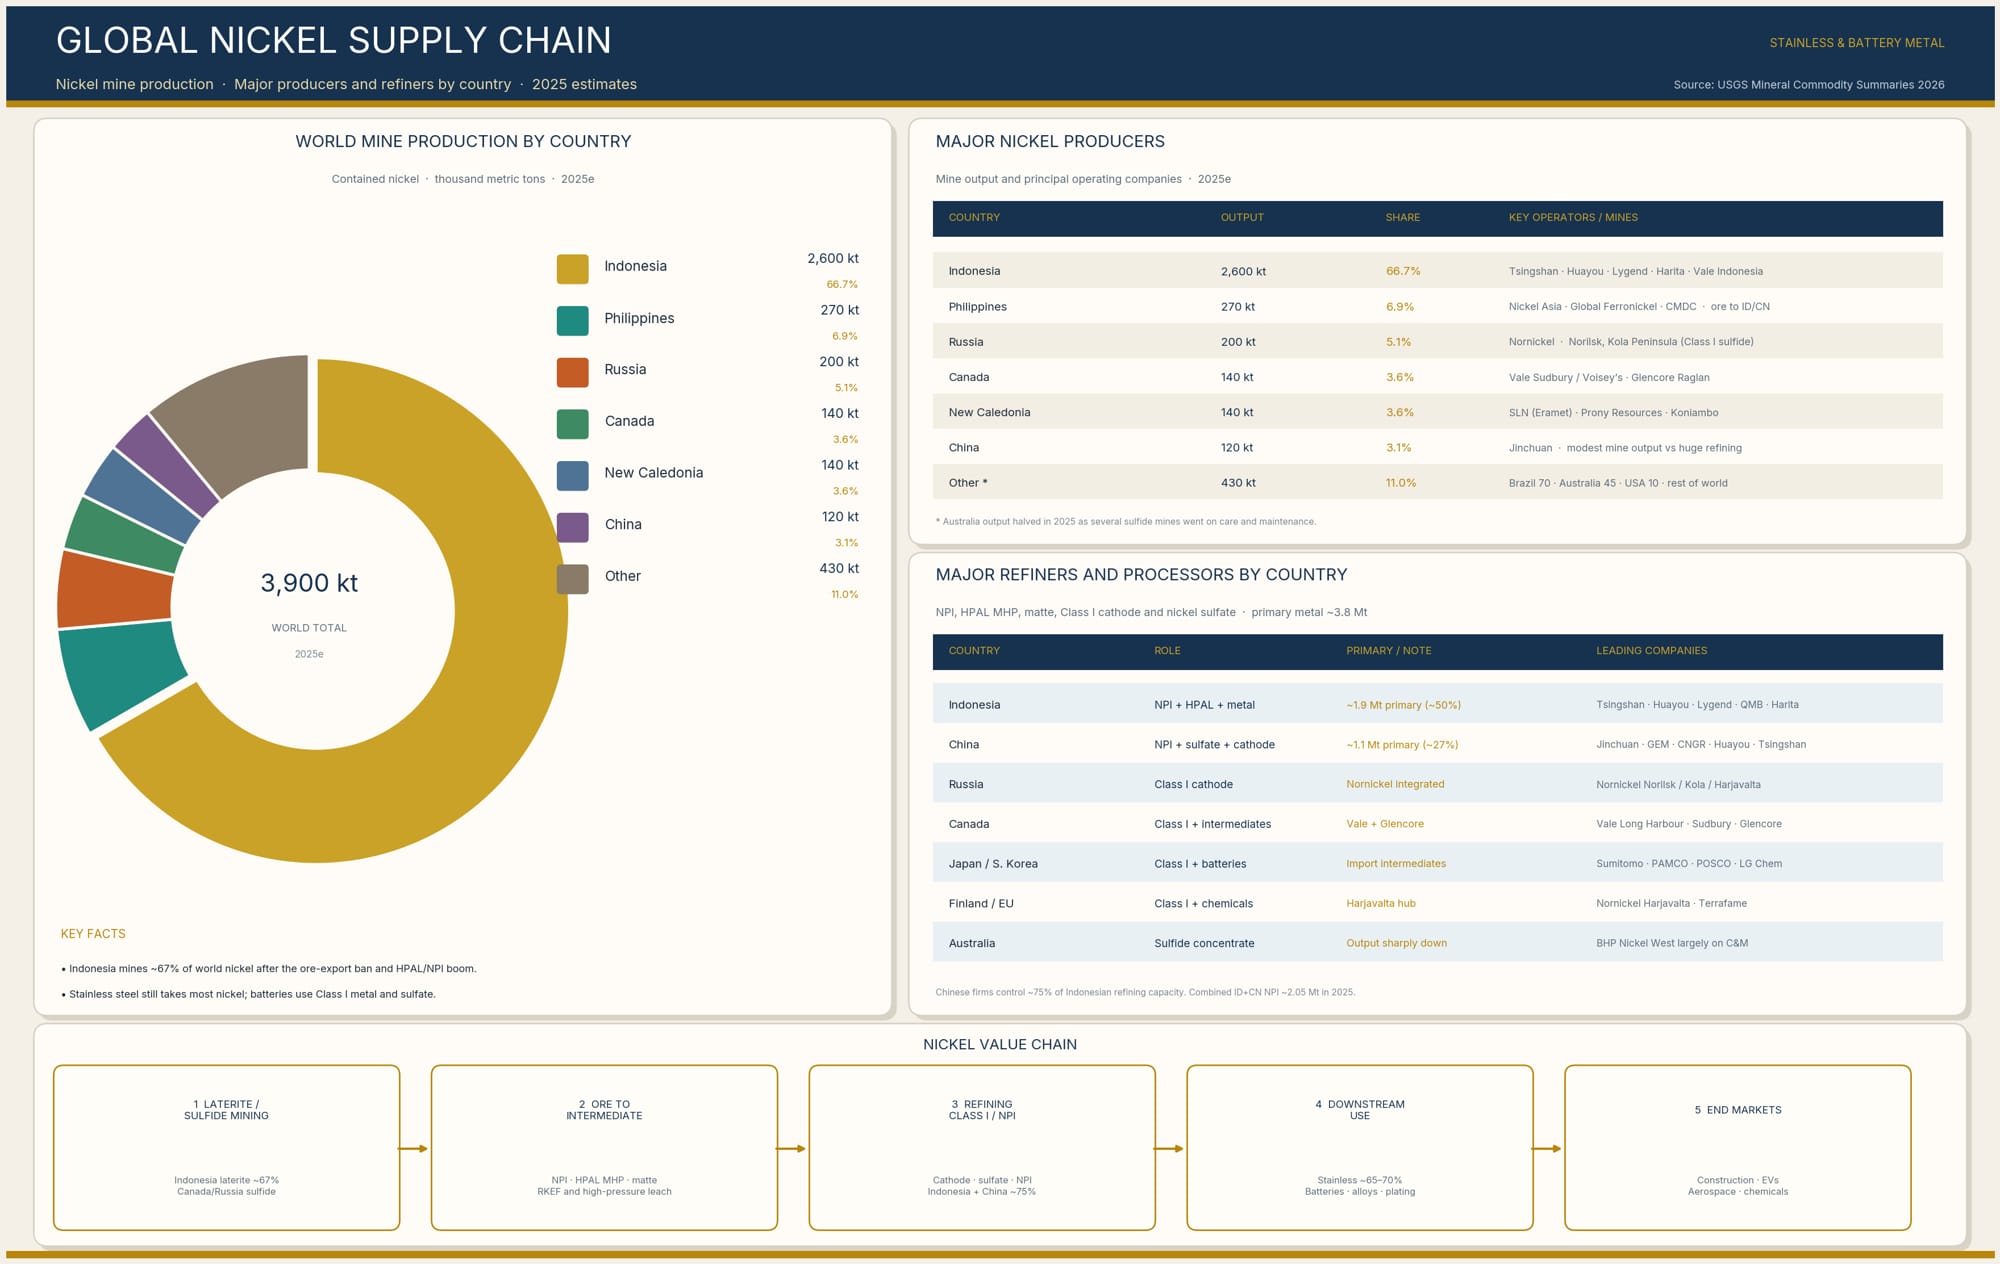
Task: Select the Other brown legend swatch
Action: pos(572,579)
